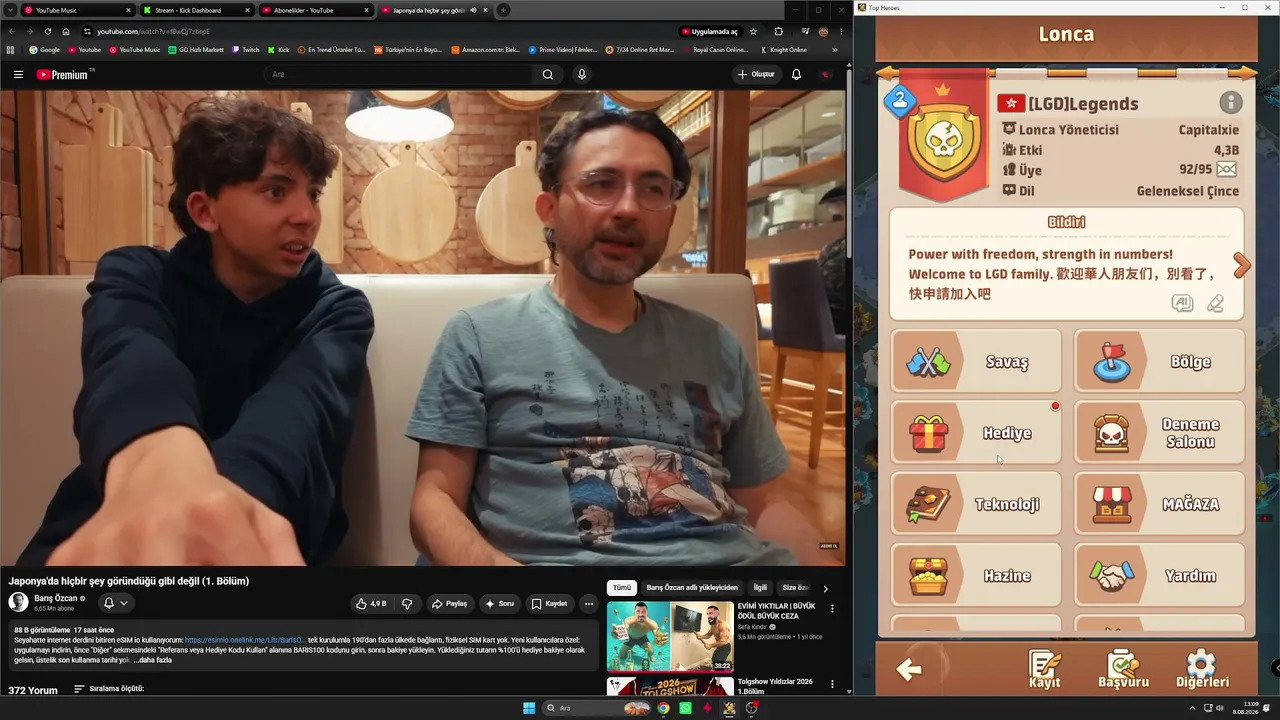Open the Teknoloji guild menu
The image size is (1280, 720).
(976, 504)
